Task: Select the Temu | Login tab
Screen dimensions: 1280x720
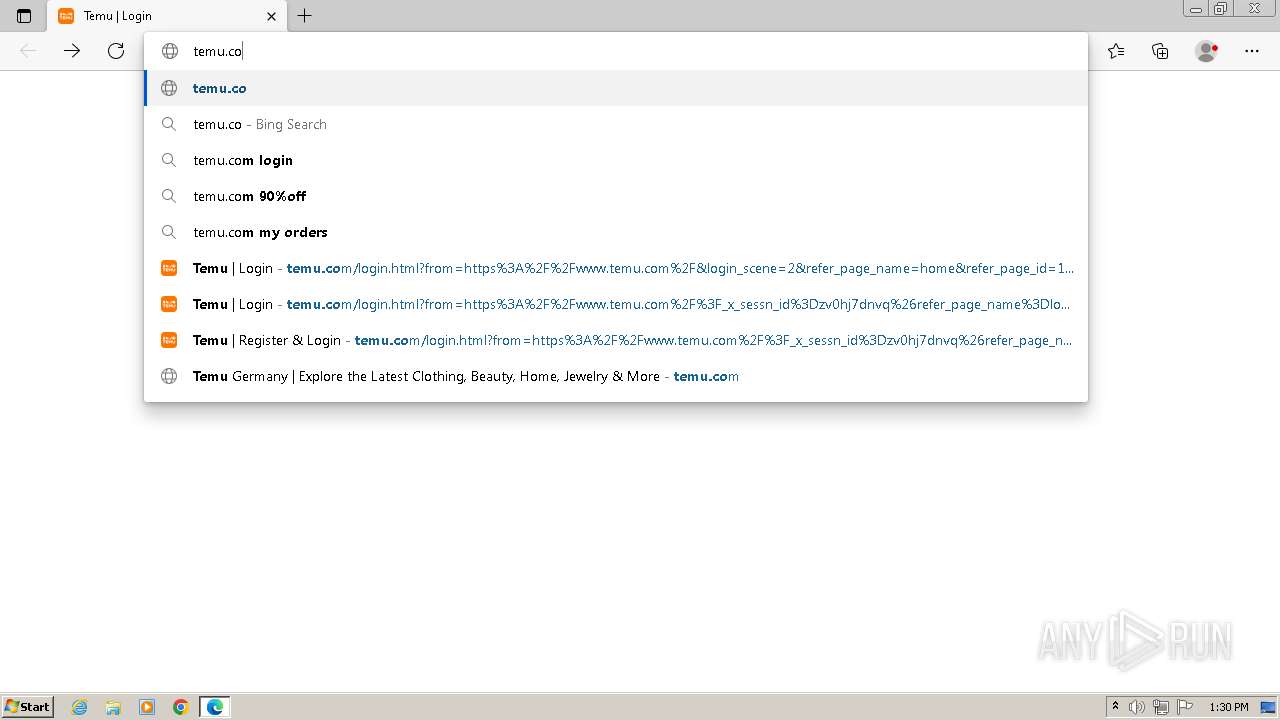Action: [x=167, y=16]
